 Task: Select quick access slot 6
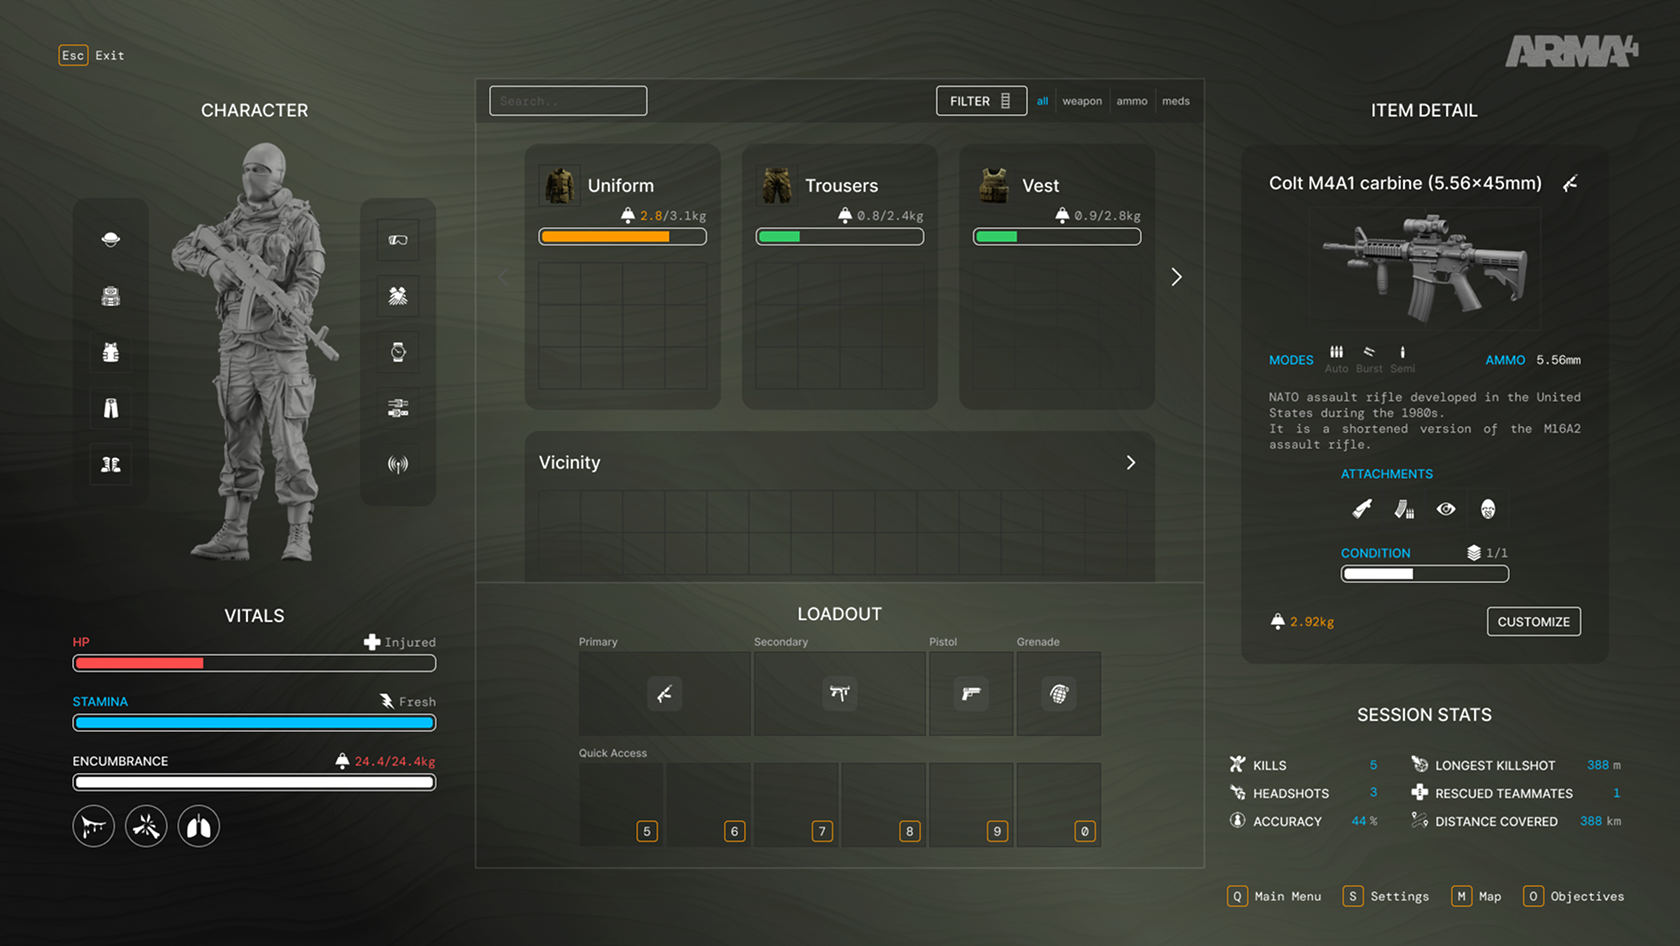pyautogui.click(x=708, y=805)
